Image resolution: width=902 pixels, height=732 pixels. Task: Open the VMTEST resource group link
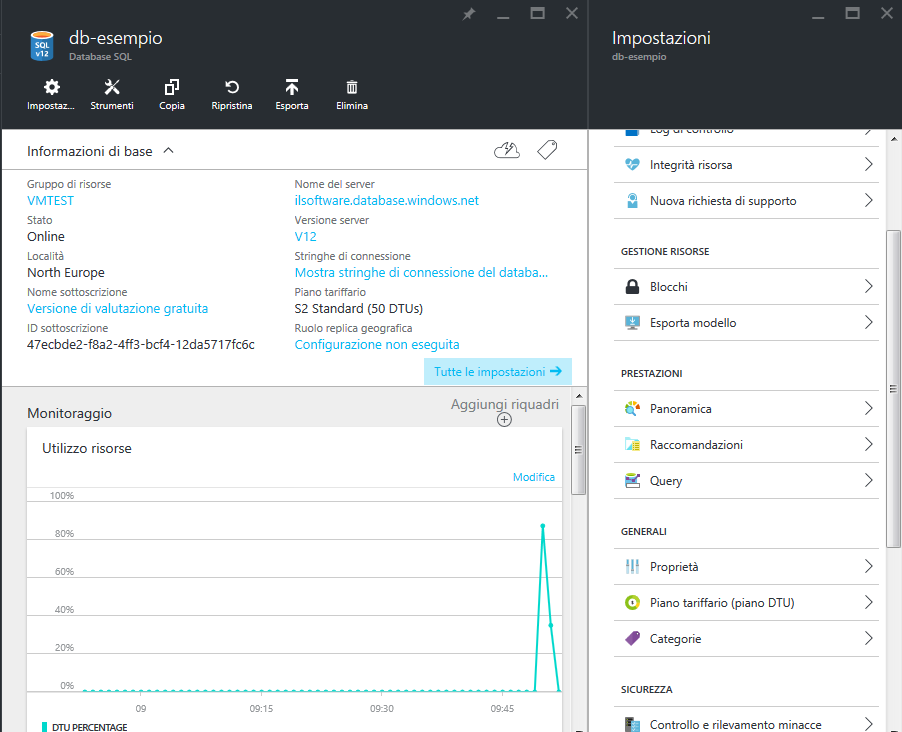[51, 201]
